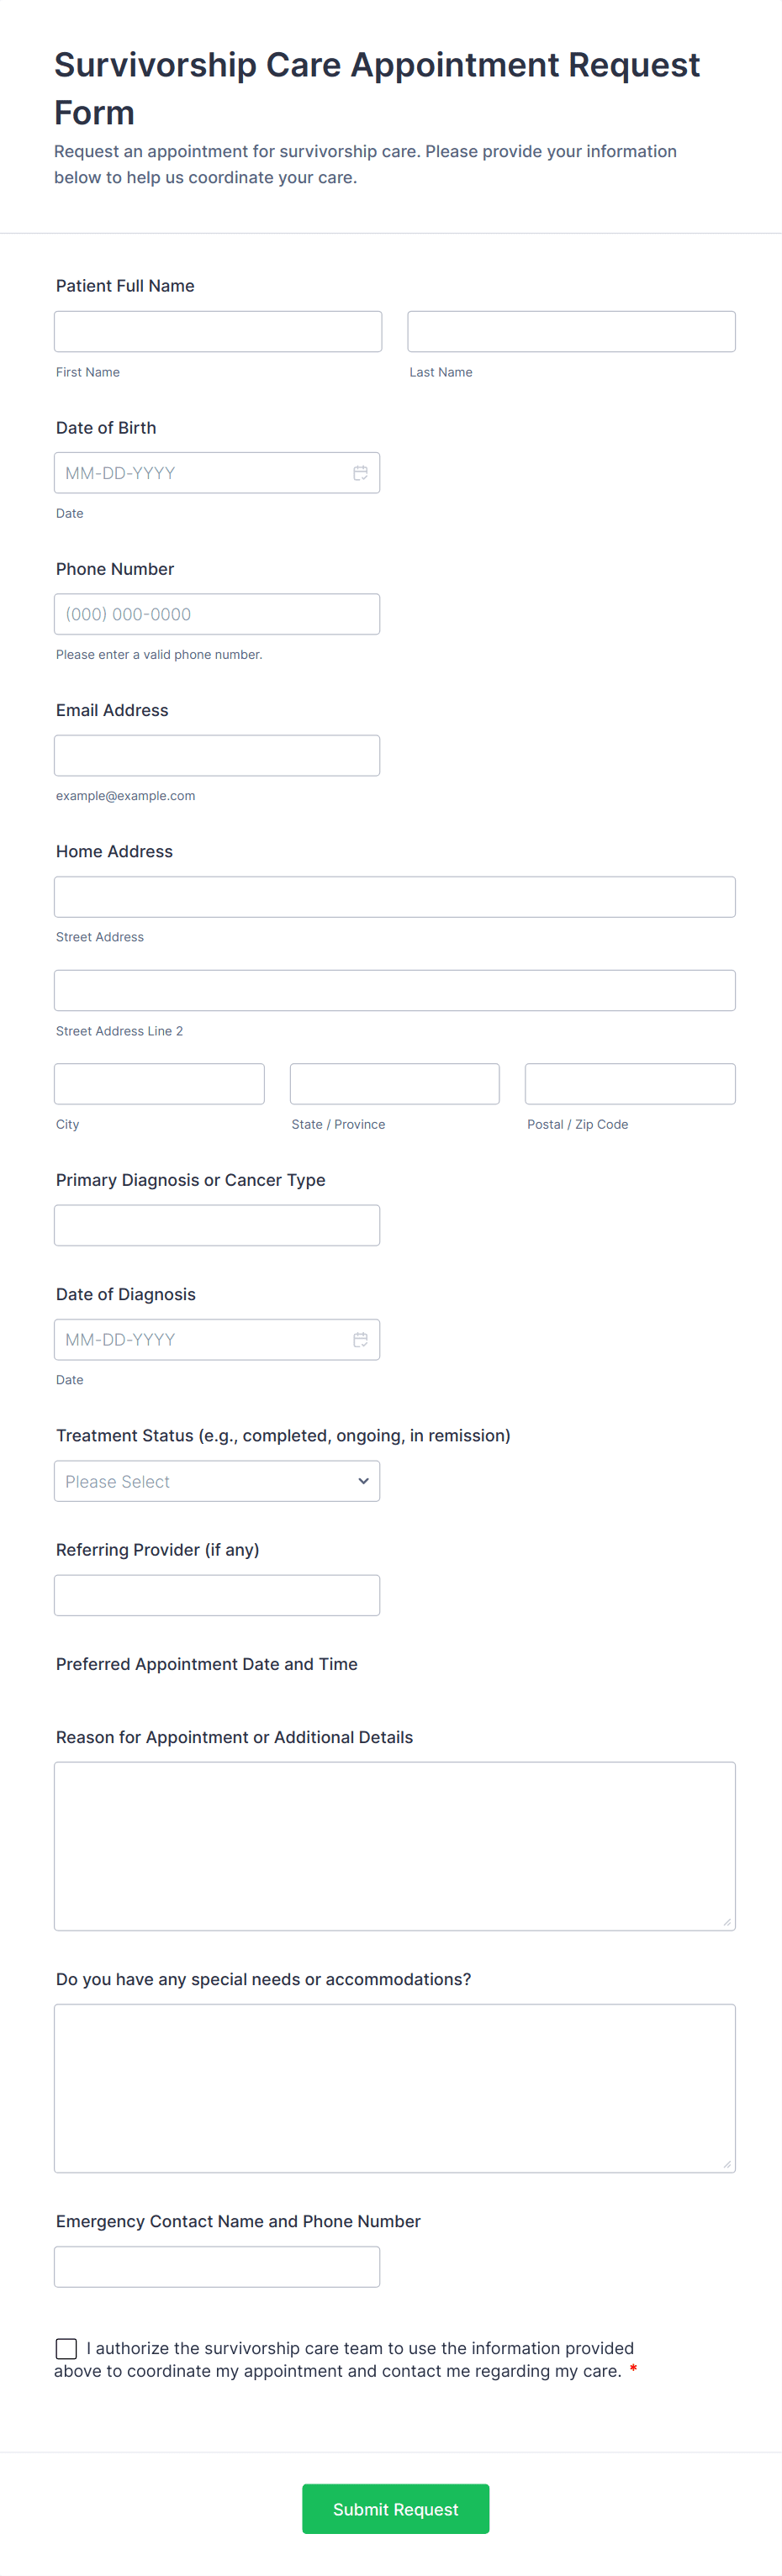This screenshot has height=2576, width=782.
Task: Click the First Name input field
Action: (218, 331)
